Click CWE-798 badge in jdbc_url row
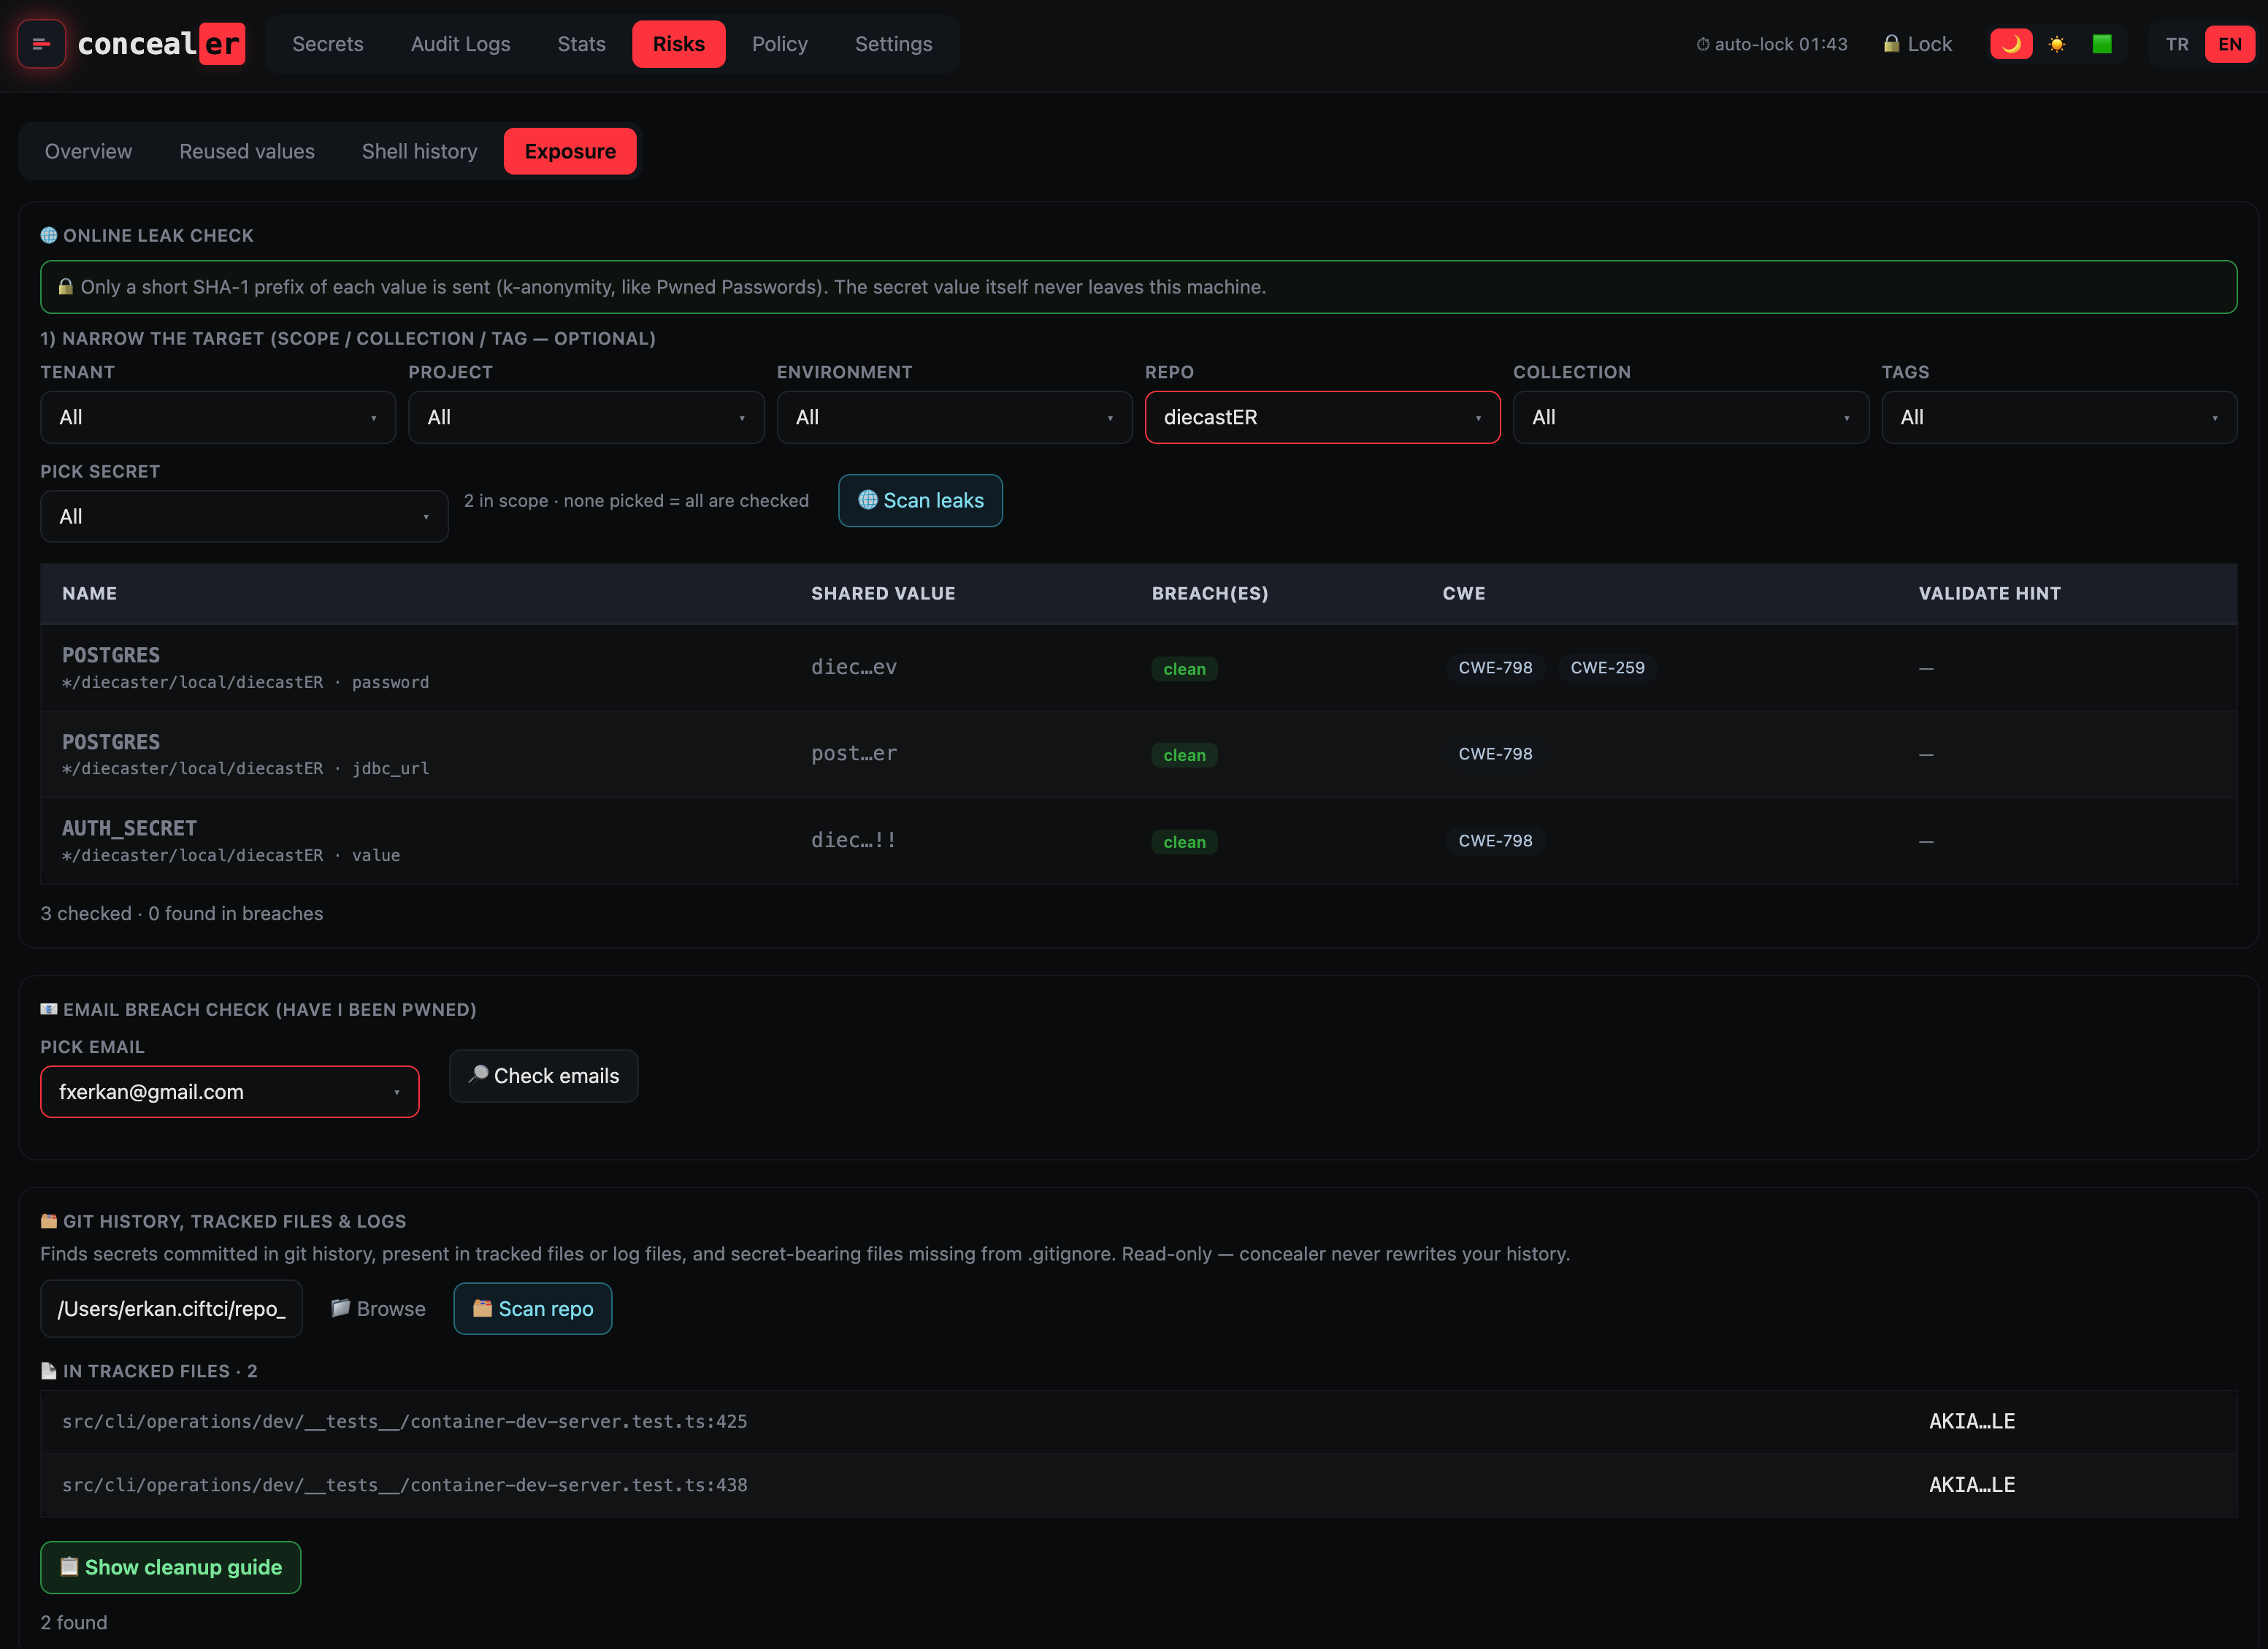Image resolution: width=2268 pixels, height=1649 pixels. [x=1495, y=753]
